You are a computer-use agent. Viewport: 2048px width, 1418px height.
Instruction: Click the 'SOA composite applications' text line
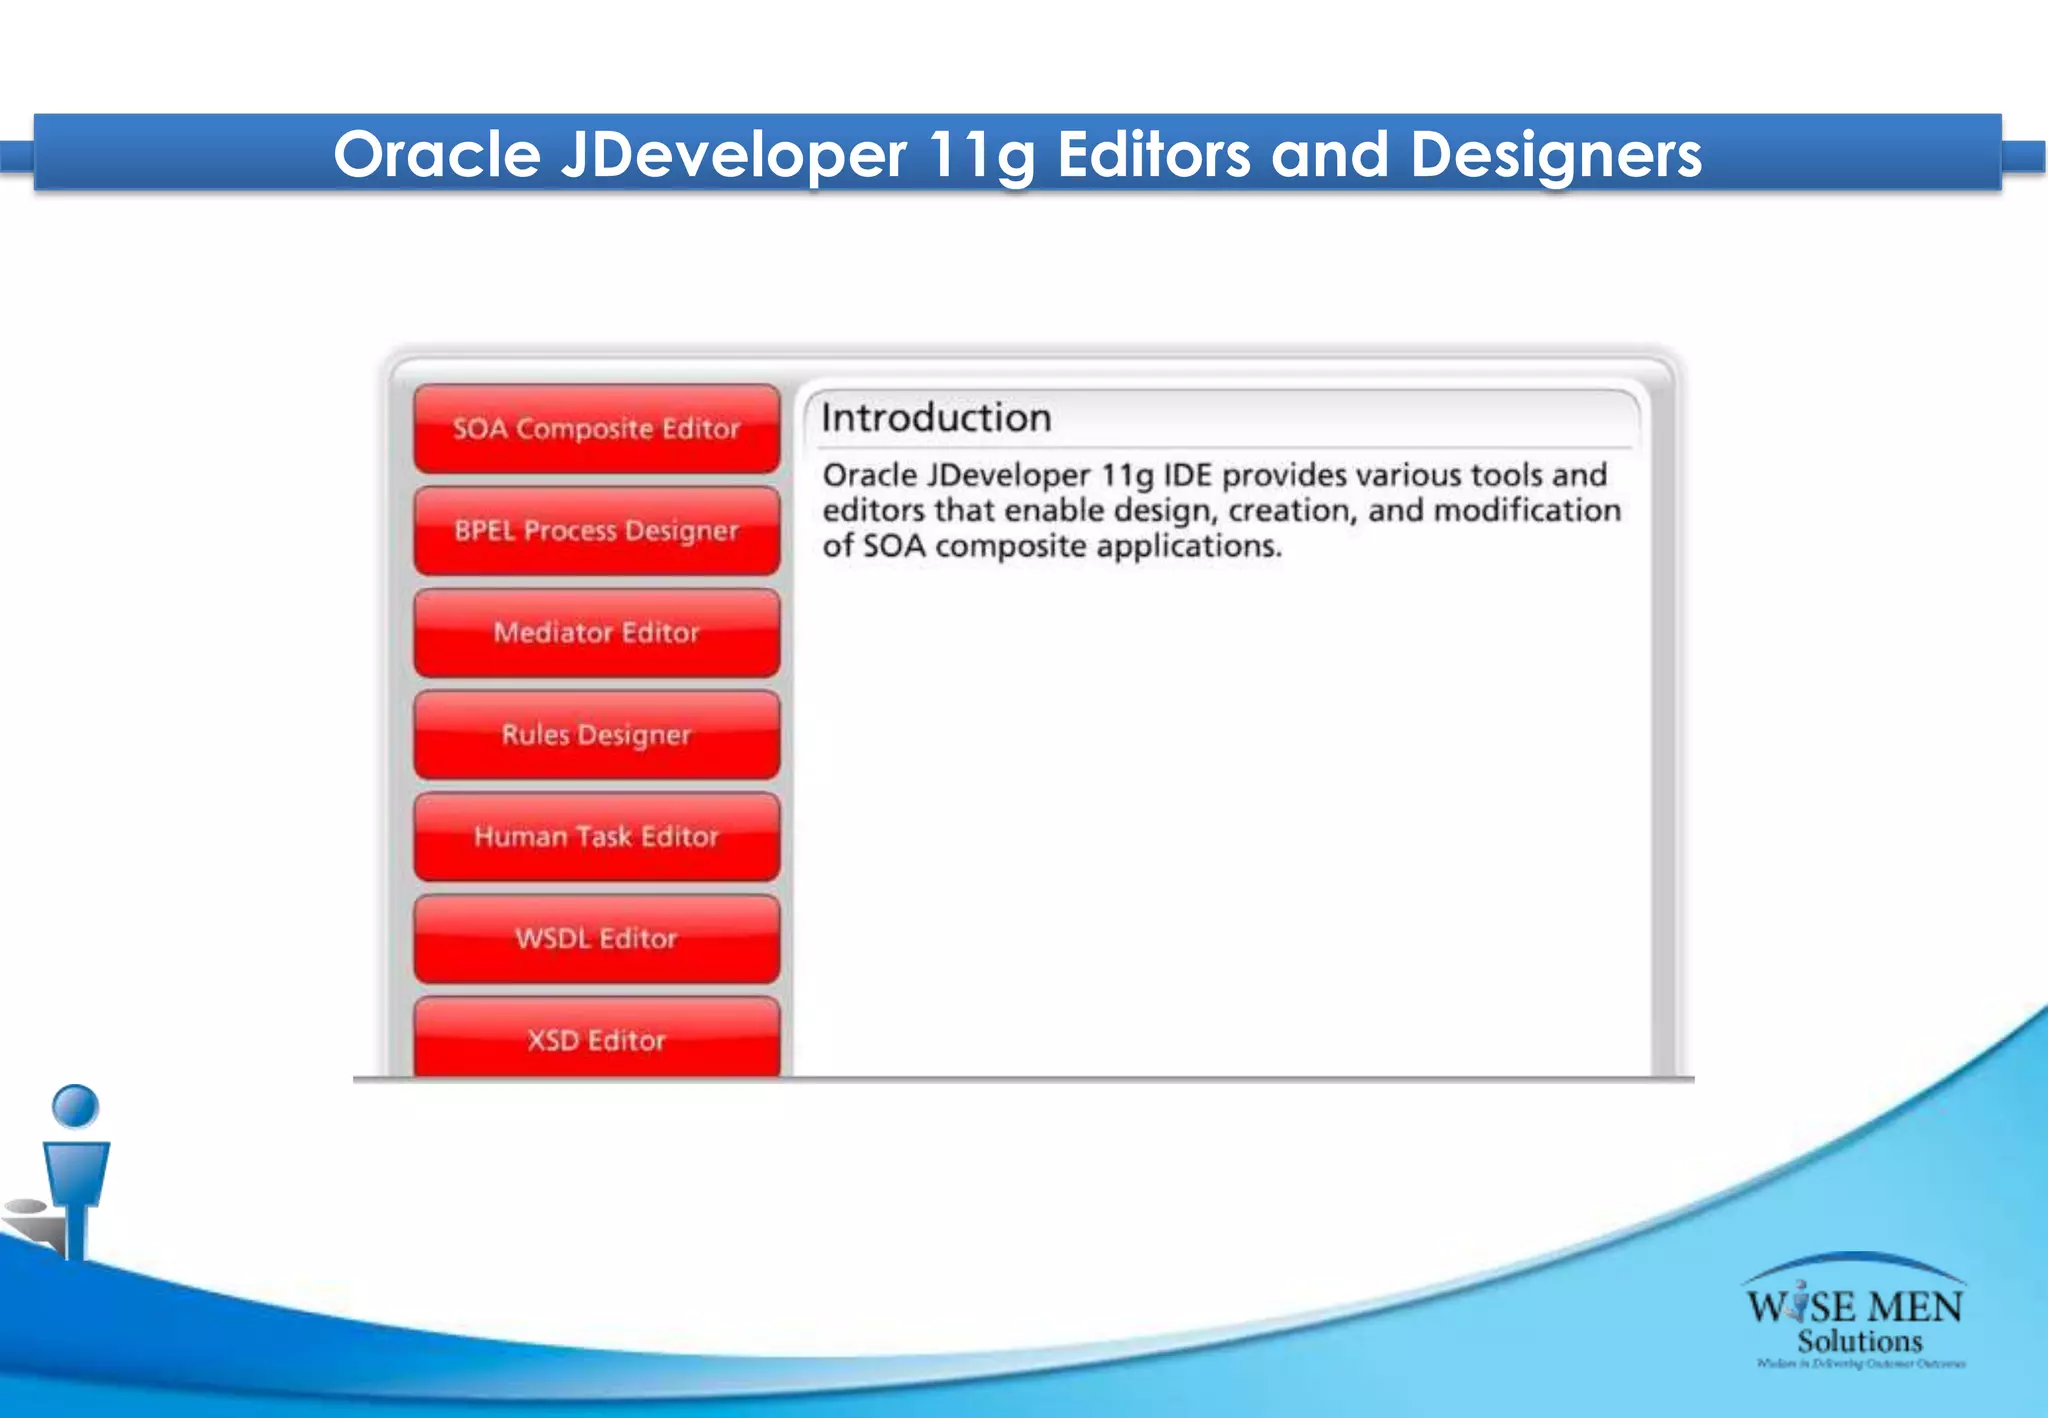pos(1051,547)
